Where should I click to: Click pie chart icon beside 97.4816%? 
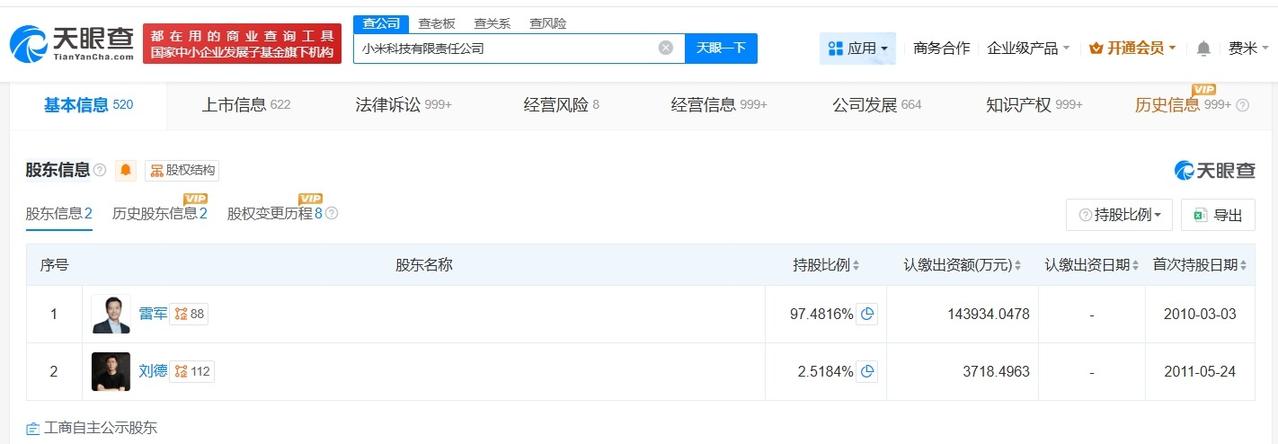868,314
